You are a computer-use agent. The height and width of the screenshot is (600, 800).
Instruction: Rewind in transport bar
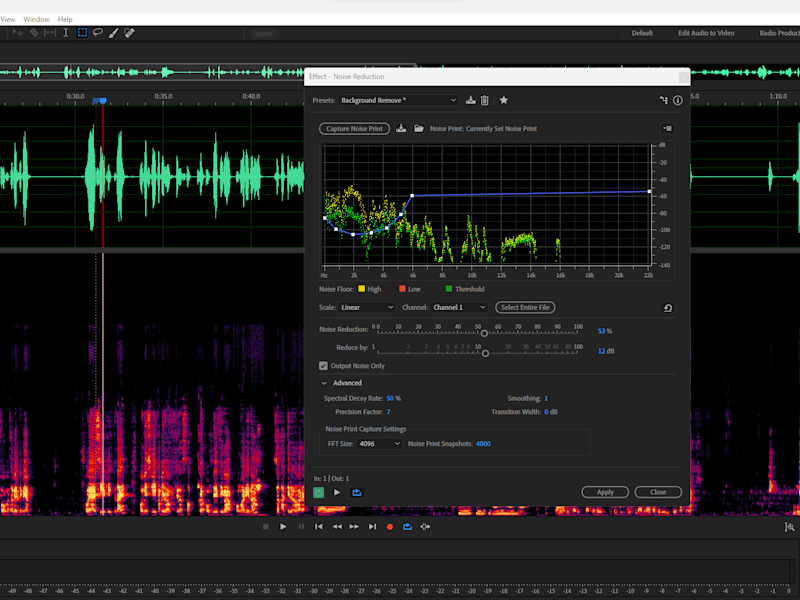click(337, 527)
